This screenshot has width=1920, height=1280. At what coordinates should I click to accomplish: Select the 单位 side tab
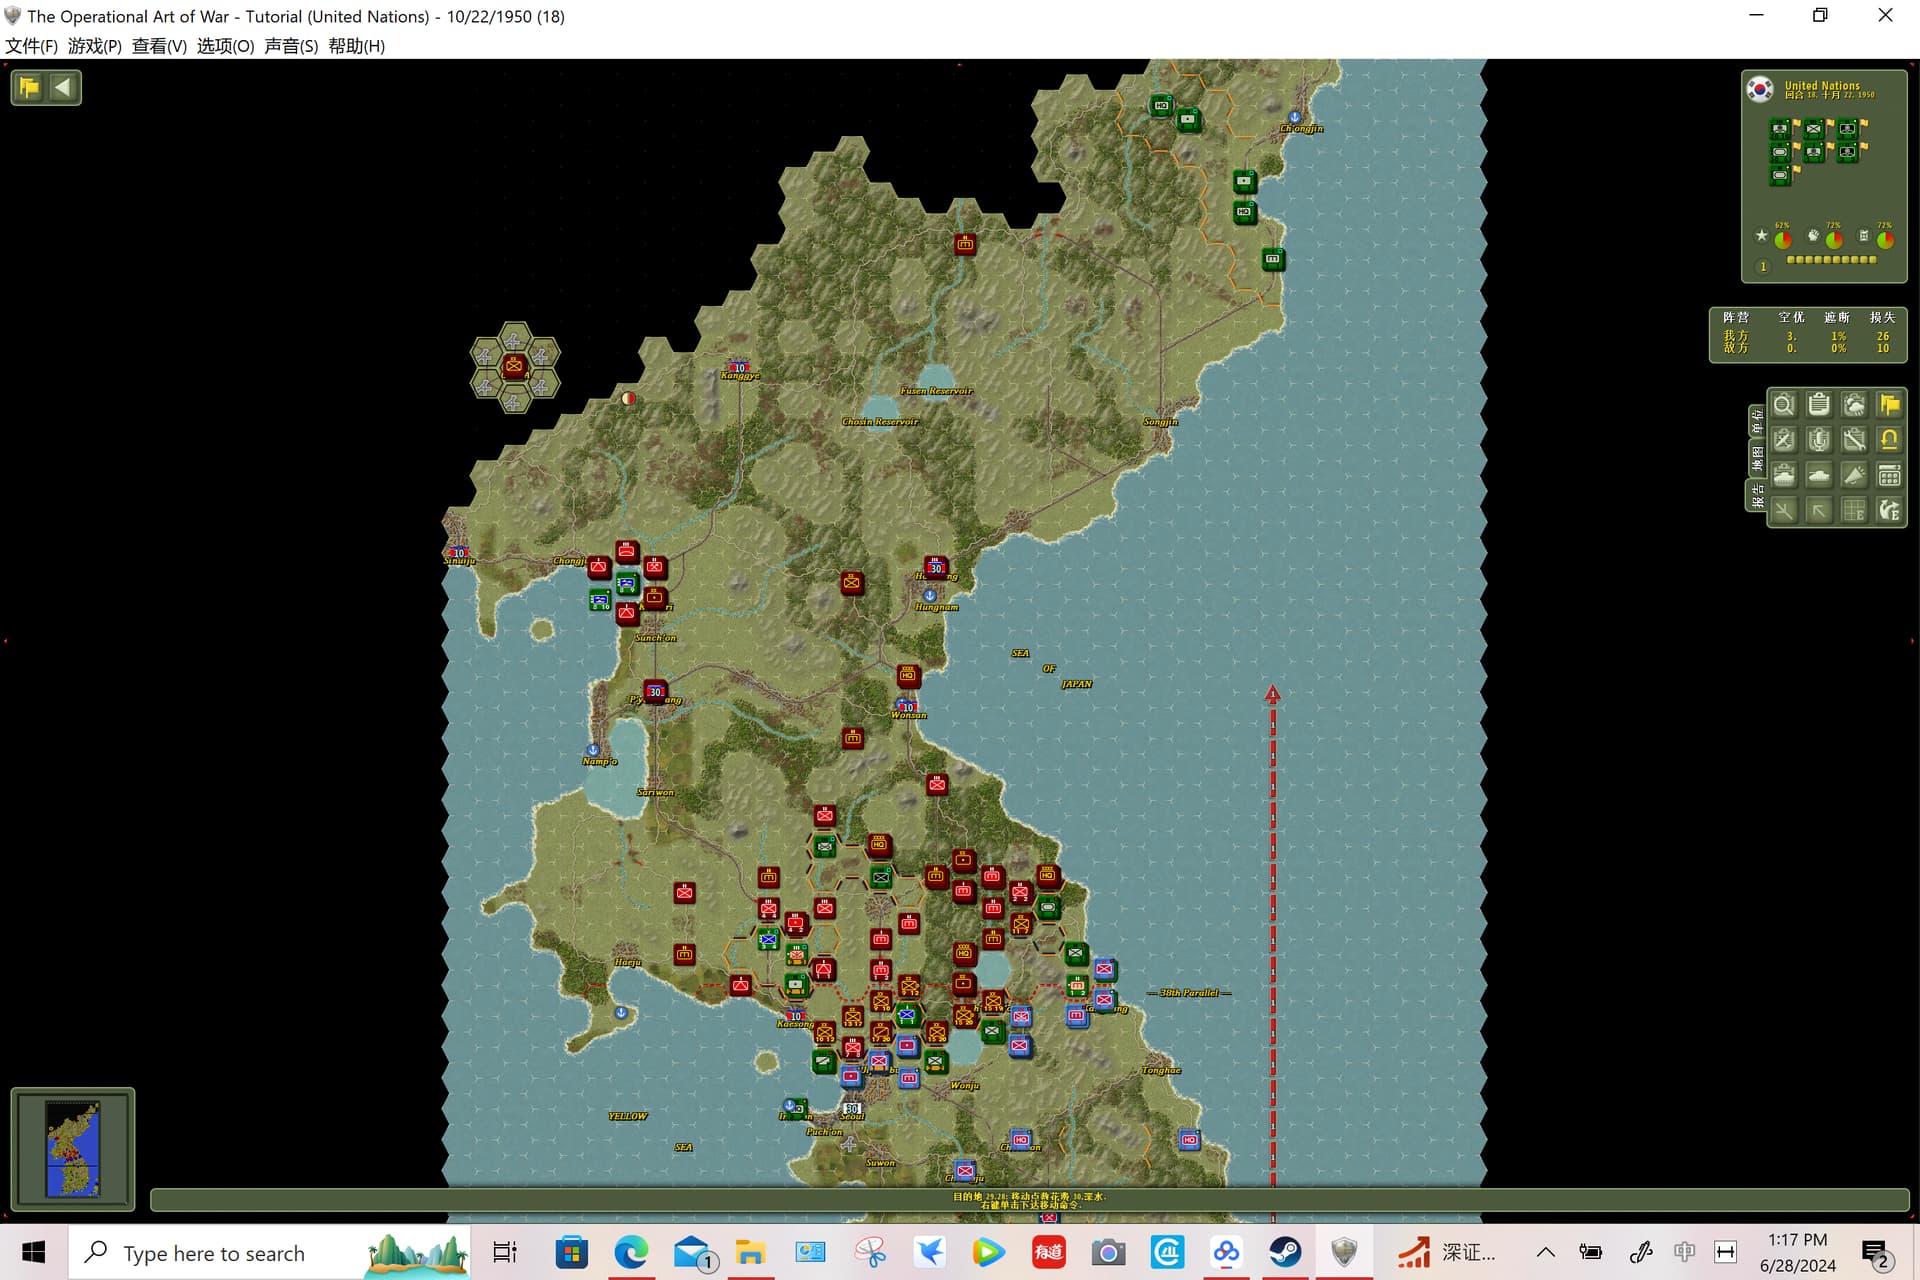(1757, 421)
